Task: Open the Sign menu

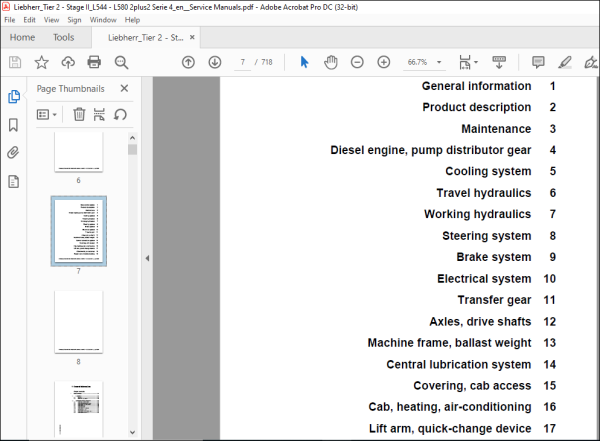Action: click(x=74, y=20)
